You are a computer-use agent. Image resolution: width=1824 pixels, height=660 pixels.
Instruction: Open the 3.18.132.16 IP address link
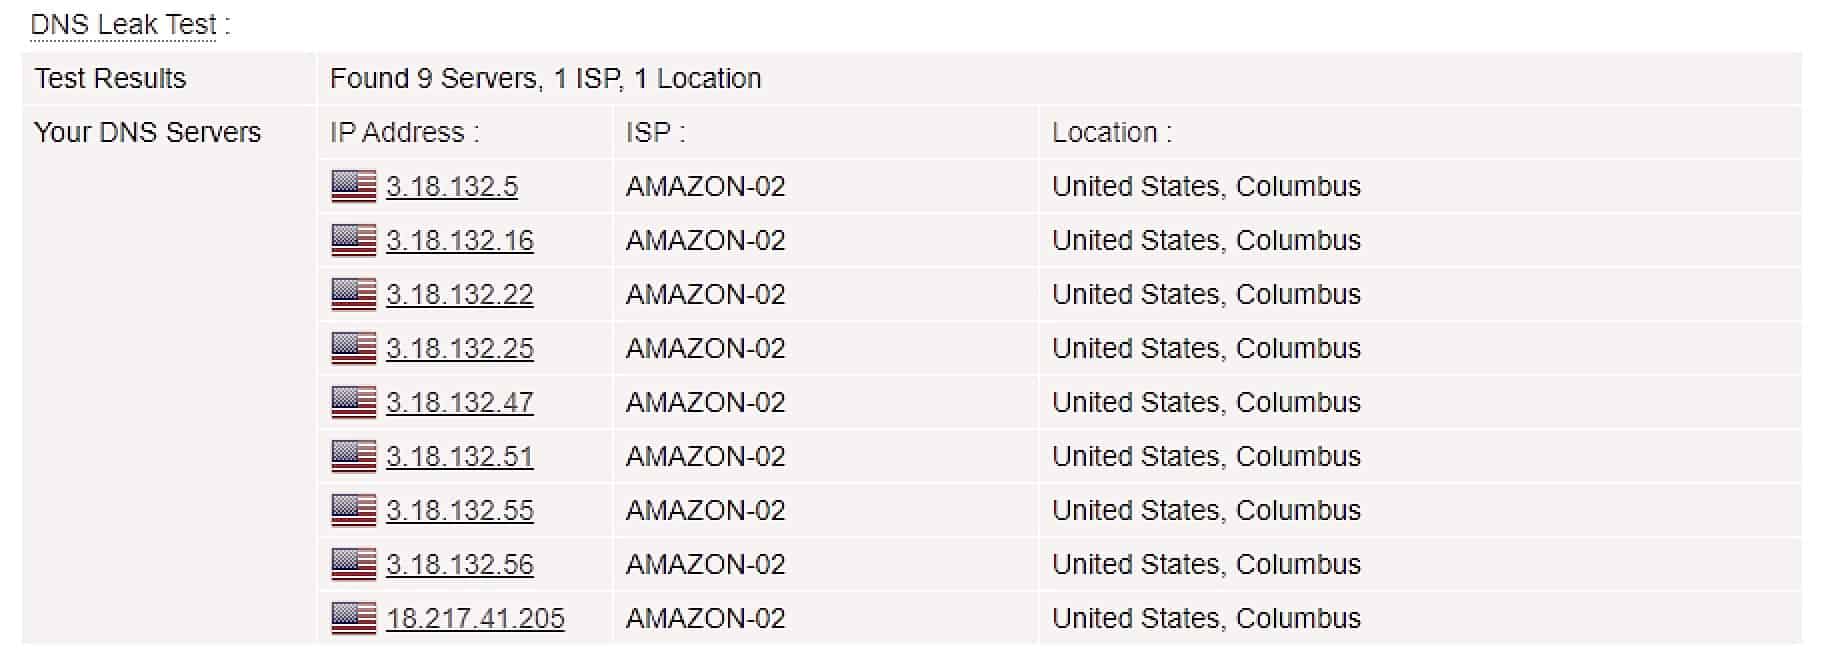pyautogui.click(x=460, y=241)
